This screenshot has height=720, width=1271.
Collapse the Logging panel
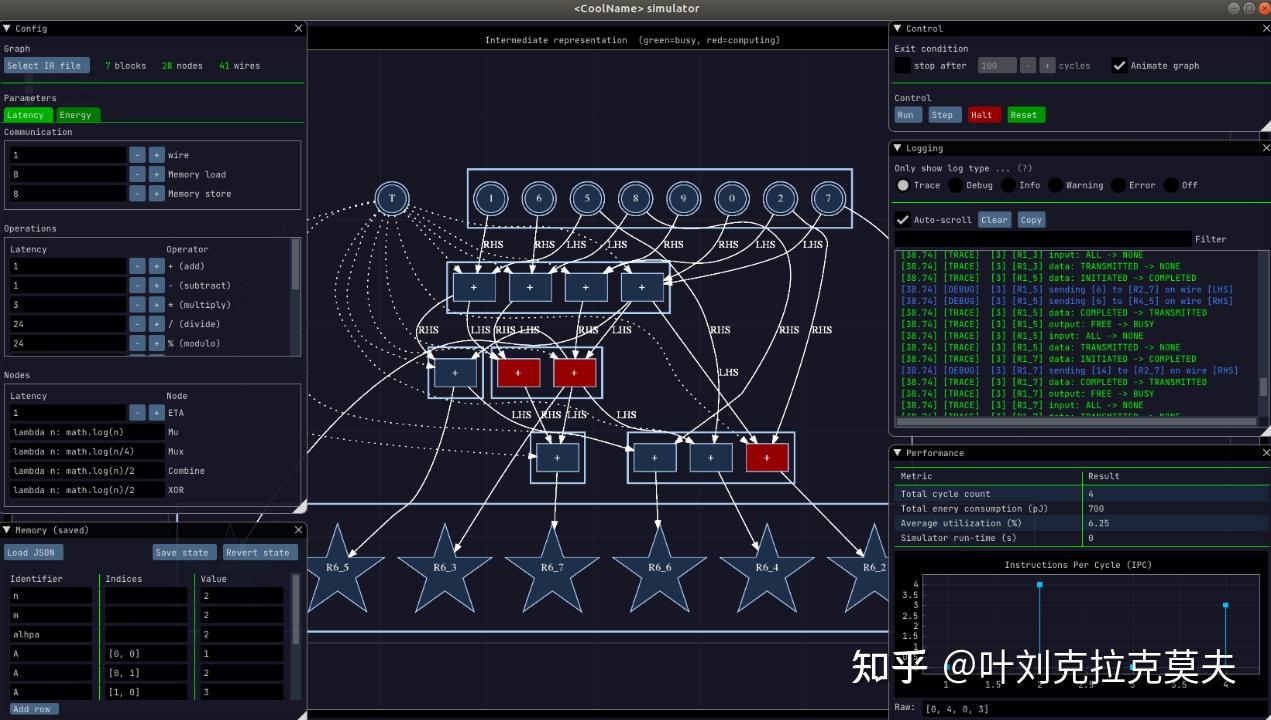click(897, 147)
